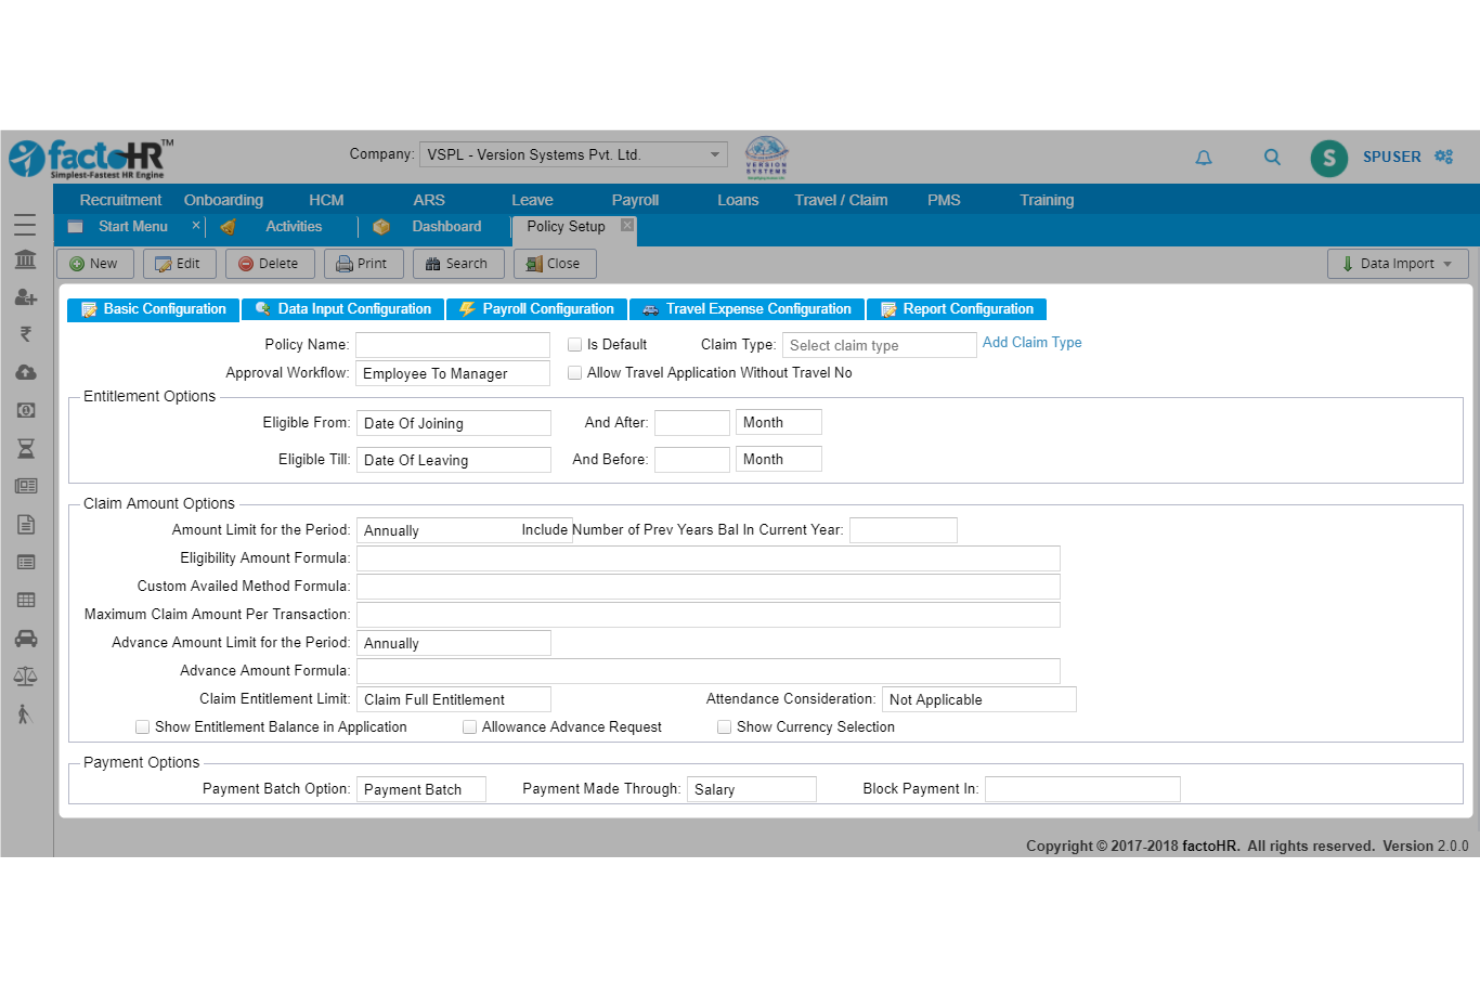Switch to Payroll Configuration tab

[537, 309]
